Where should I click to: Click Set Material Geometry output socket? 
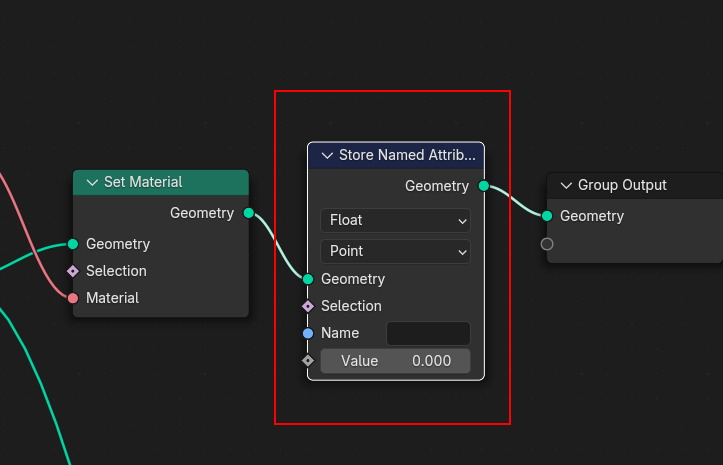tap(249, 213)
